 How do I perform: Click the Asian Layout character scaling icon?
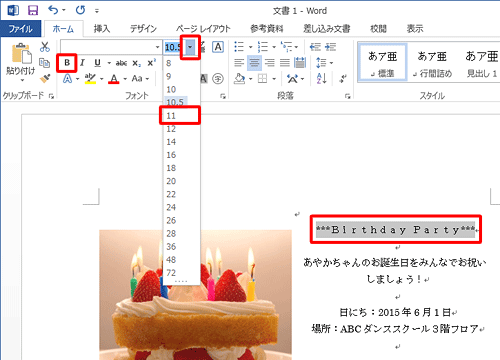coord(293,79)
